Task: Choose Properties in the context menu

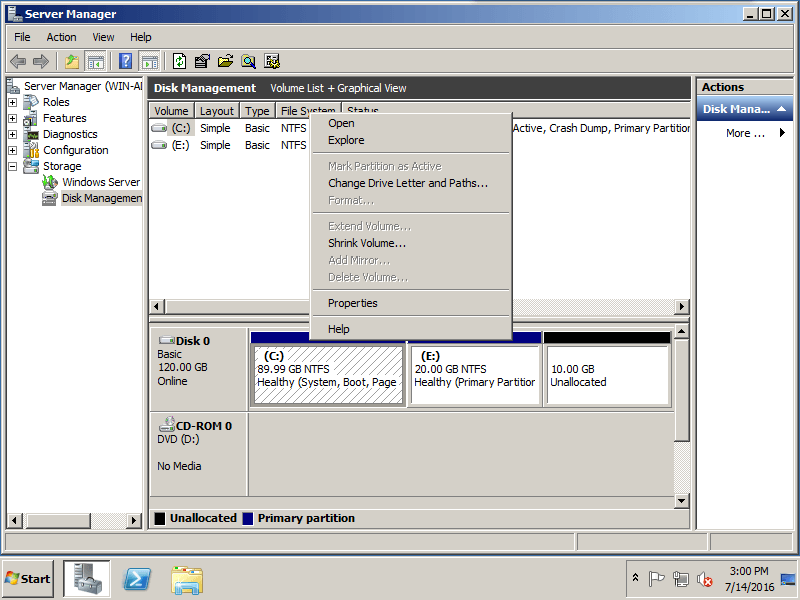Action: (410, 303)
